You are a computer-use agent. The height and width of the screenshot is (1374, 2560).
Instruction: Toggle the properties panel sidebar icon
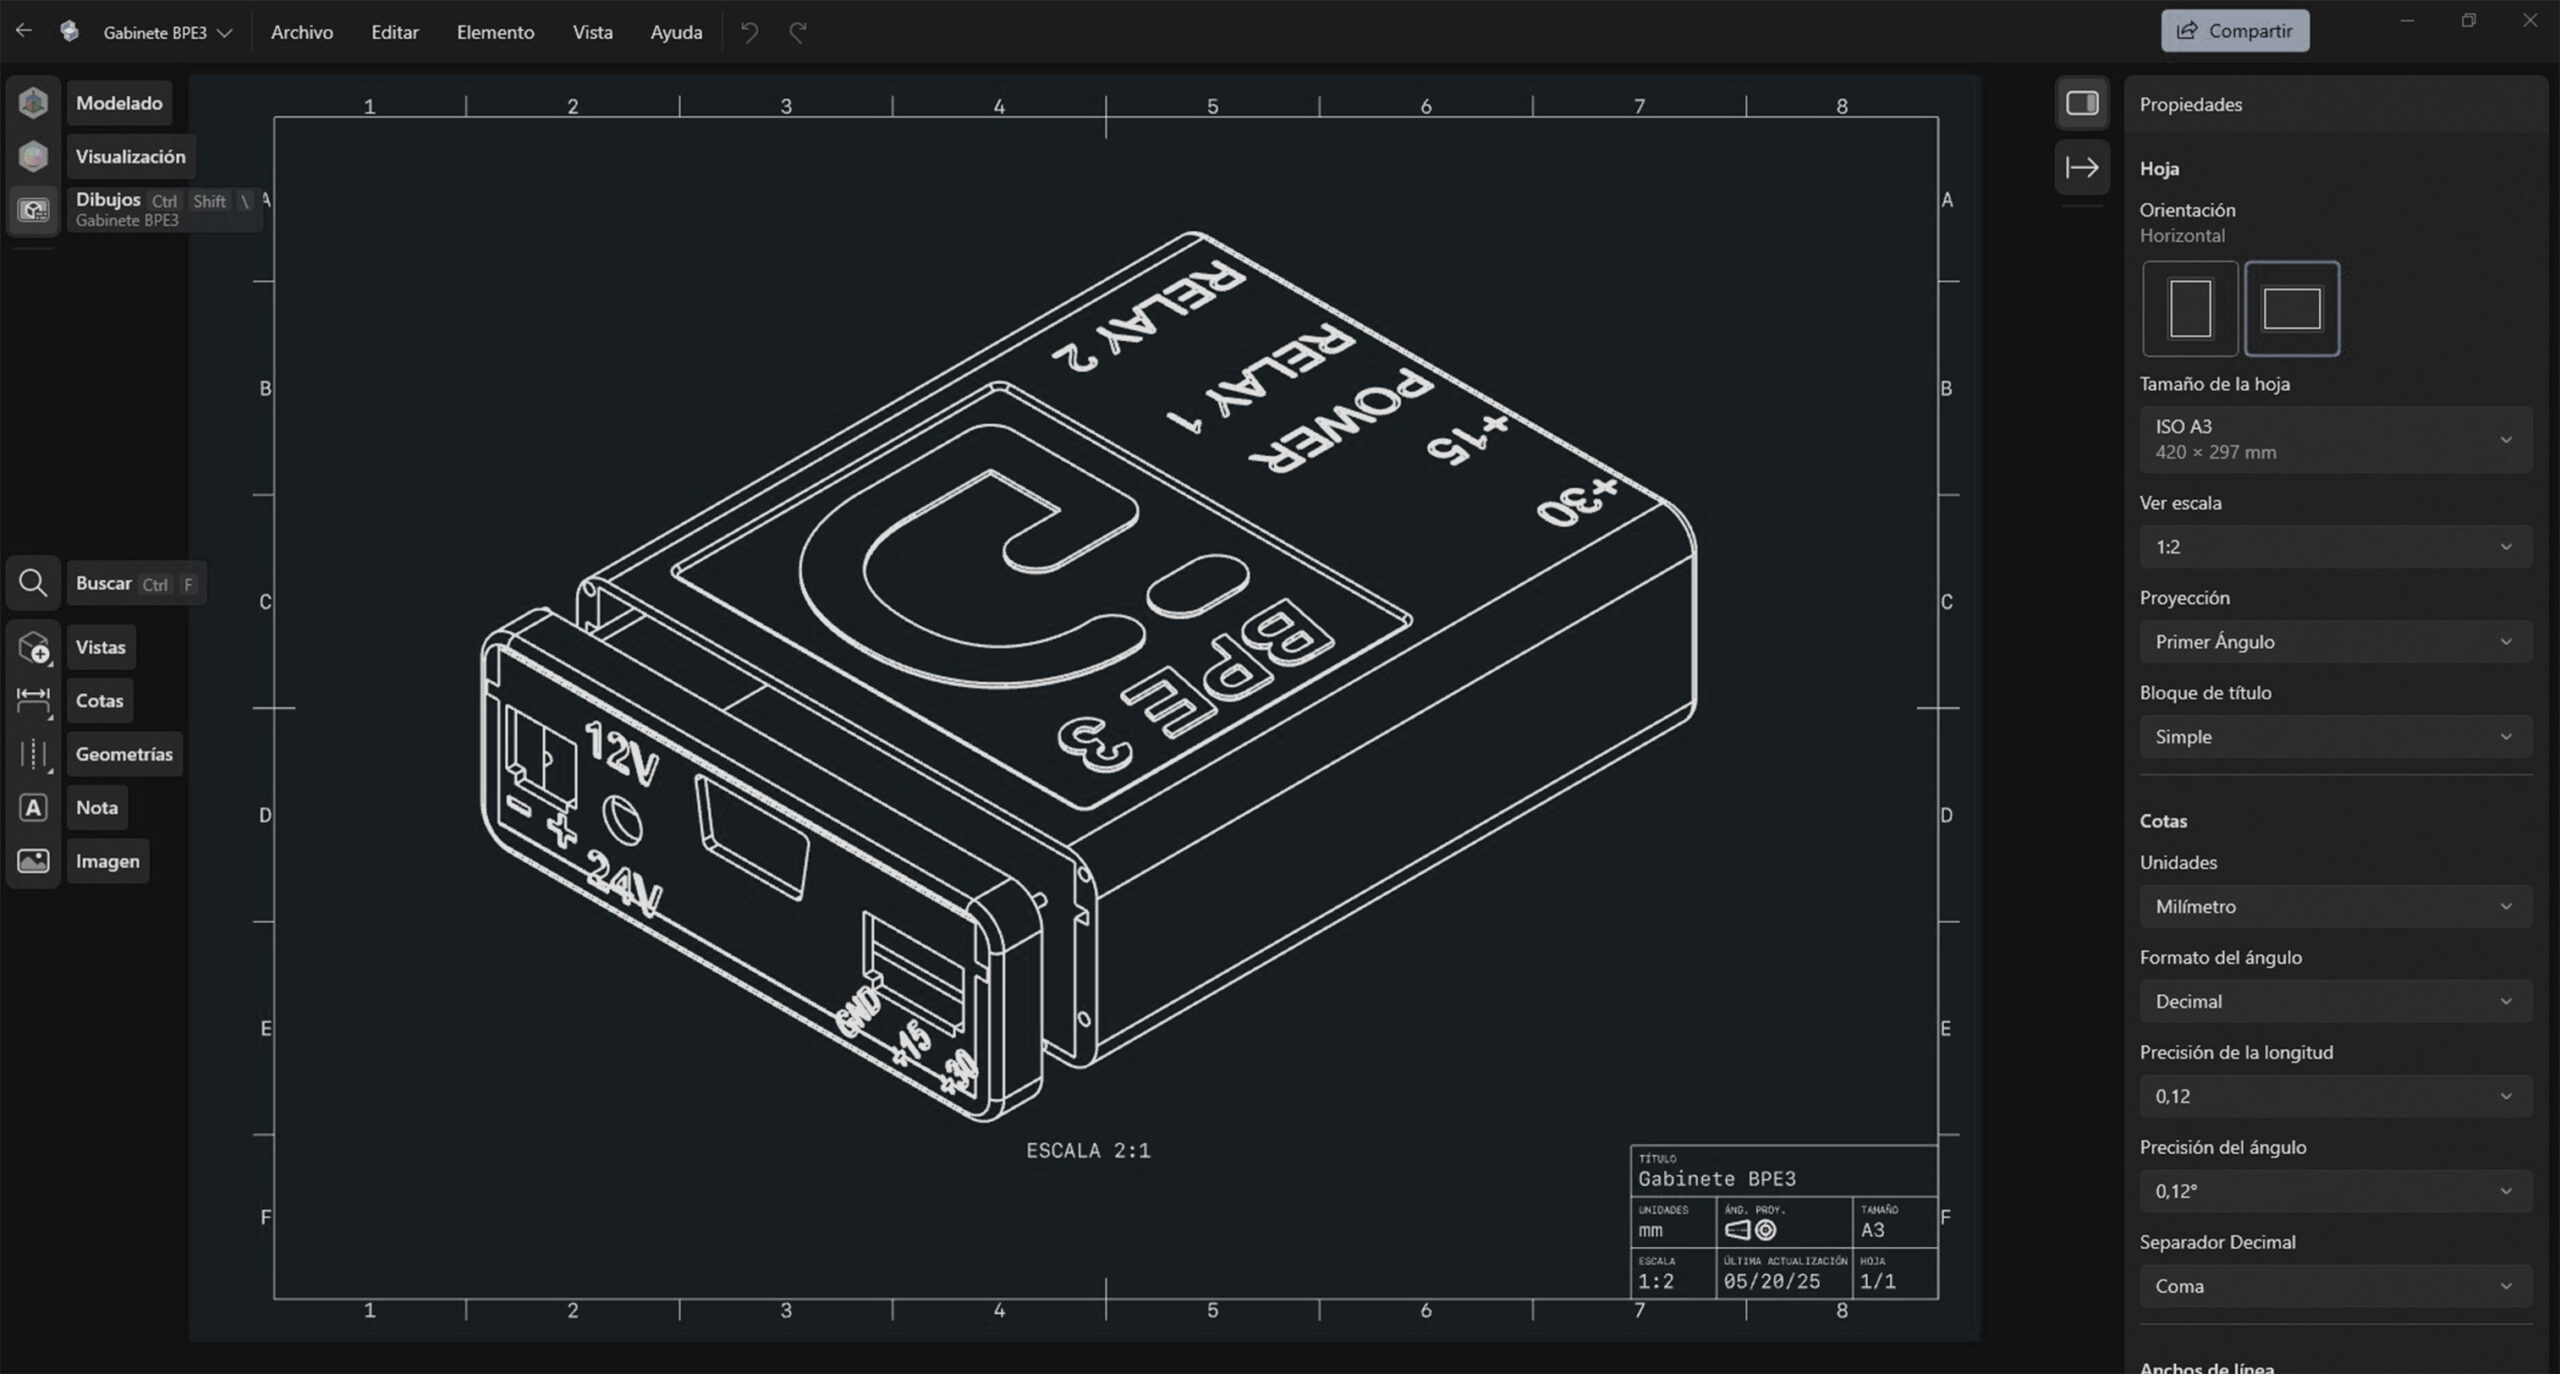point(2082,103)
